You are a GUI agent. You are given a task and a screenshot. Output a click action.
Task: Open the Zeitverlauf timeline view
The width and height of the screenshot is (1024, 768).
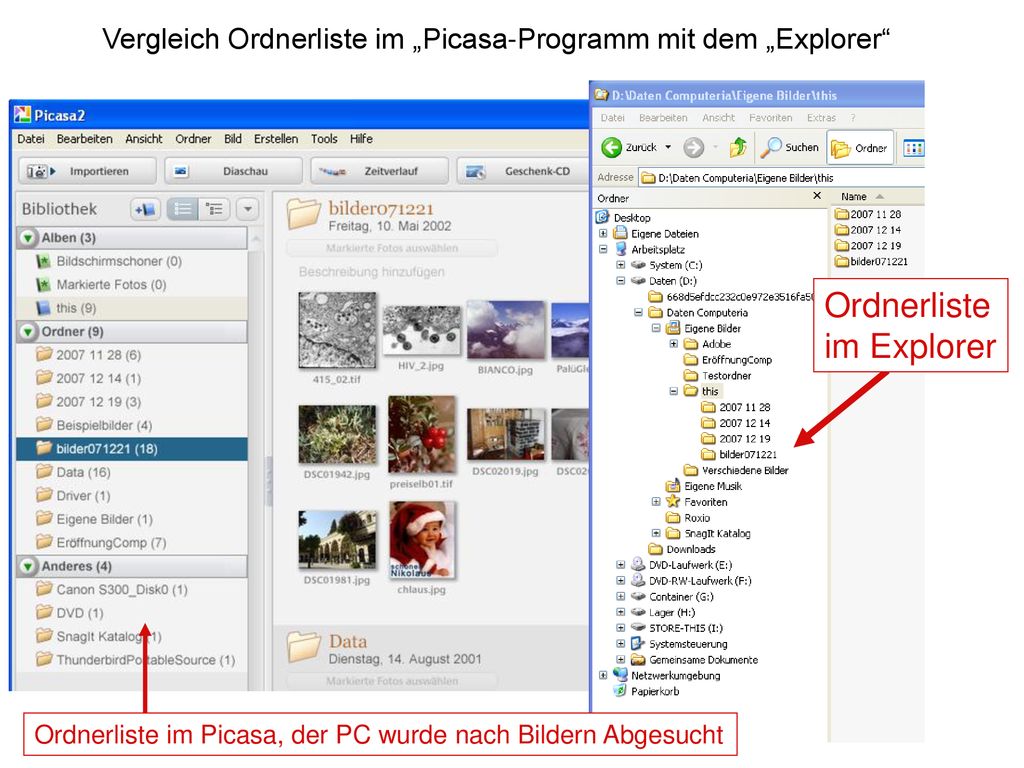point(379,171)
